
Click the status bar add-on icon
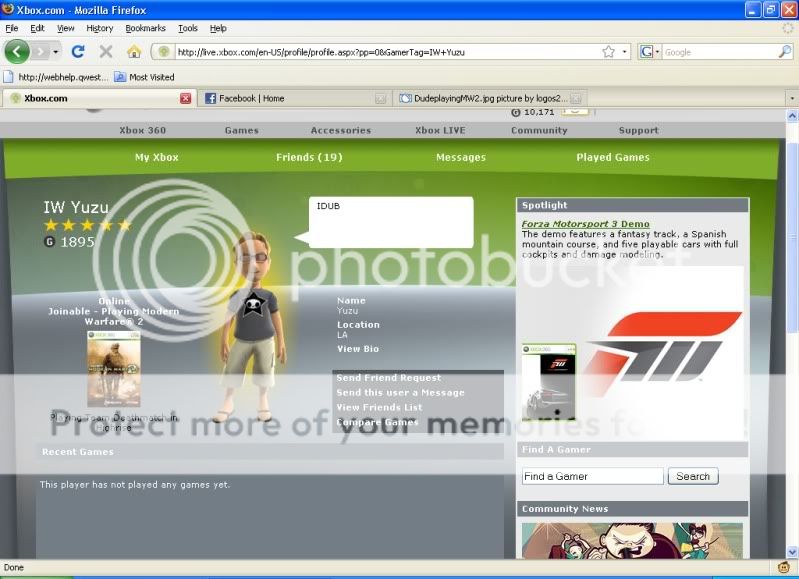coord(784,567)
